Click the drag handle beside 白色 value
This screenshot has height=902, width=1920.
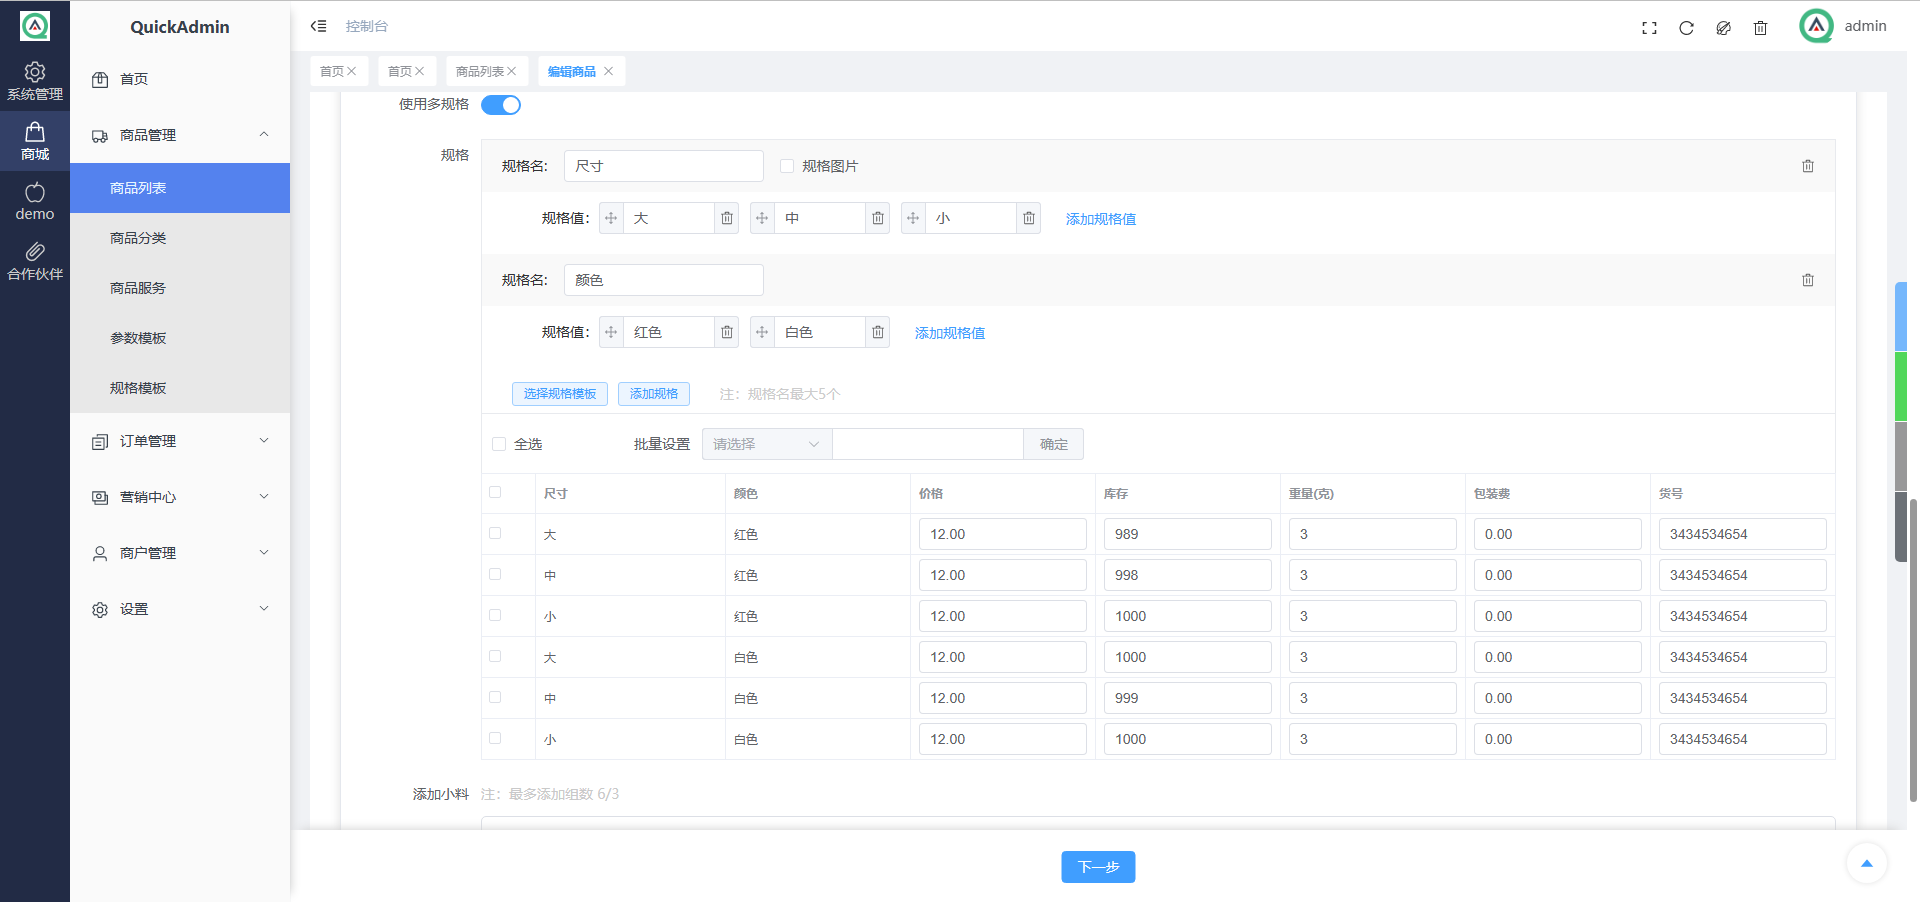pyautogui.click(x=762, y=332)
